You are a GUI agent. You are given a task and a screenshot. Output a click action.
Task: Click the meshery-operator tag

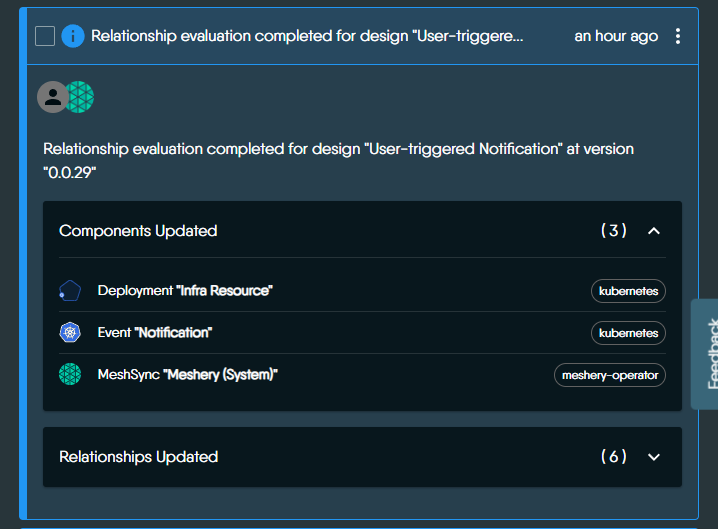609,375
